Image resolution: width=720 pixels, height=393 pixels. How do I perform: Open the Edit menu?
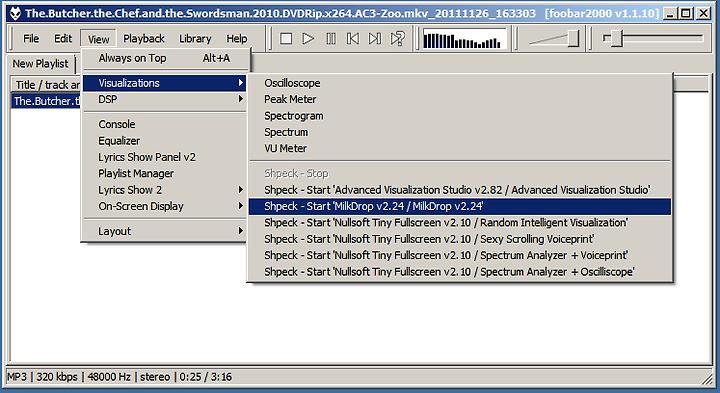point(63,39)
